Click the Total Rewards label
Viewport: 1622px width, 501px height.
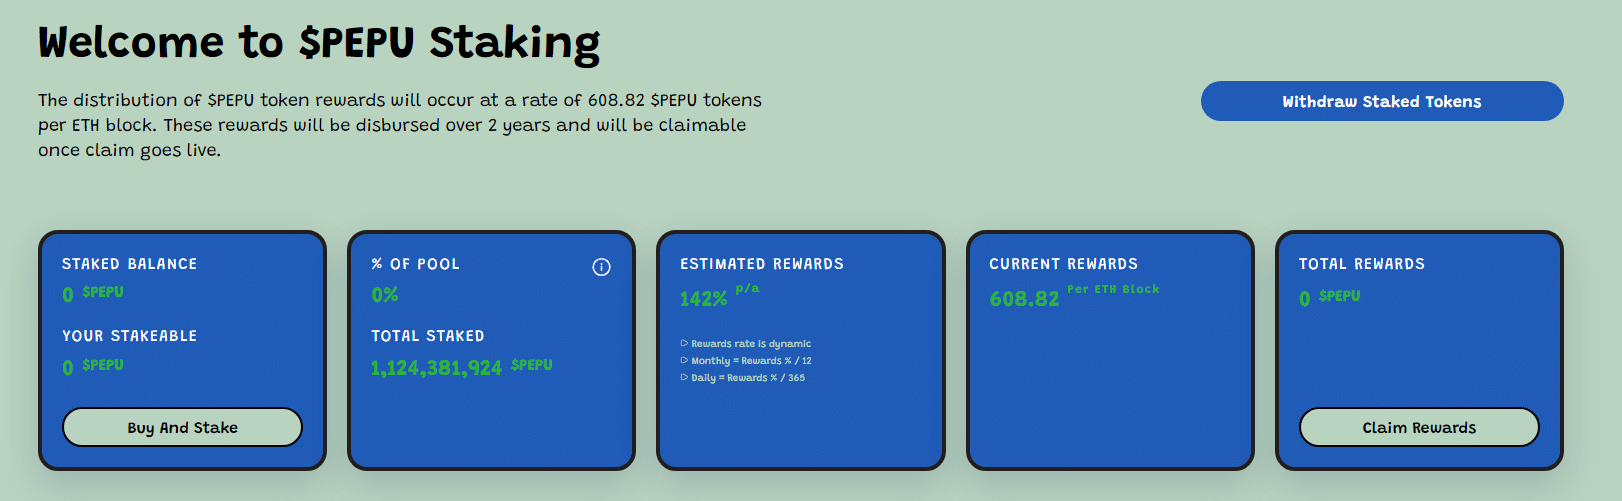(x=1361, y=264)
